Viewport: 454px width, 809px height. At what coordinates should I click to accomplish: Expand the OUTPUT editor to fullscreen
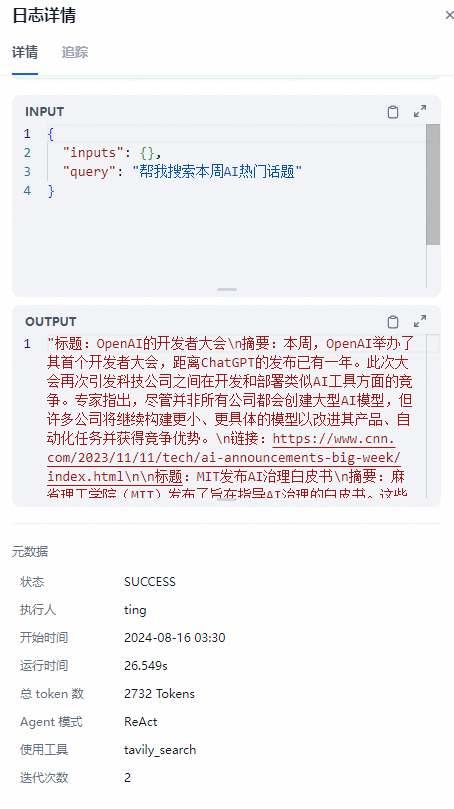[420, 321]
